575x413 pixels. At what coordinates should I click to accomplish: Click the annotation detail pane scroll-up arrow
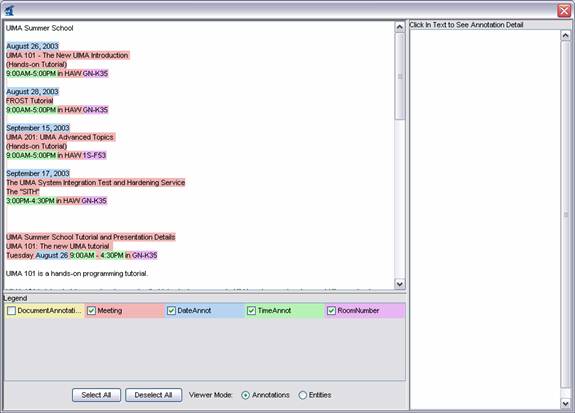point(565,36)
